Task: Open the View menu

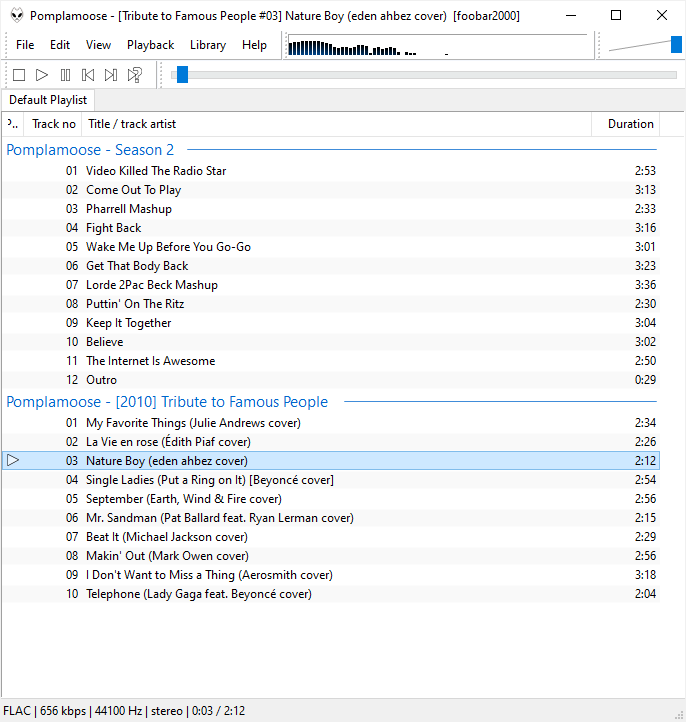Action: pos(98,45)
